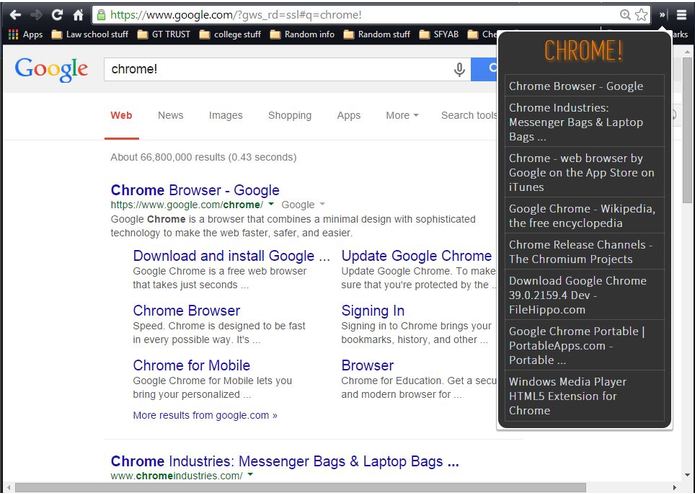
Task: Click the blue Google search button
Action: 484,69
